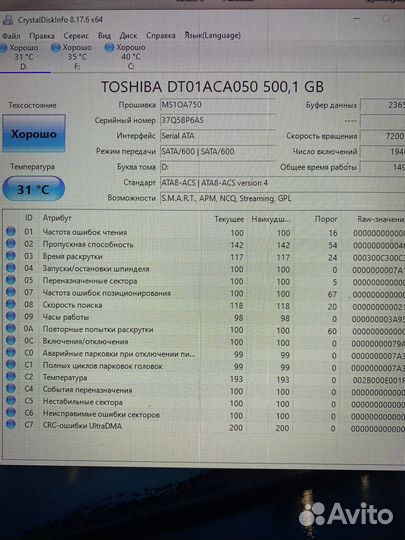Viewport: 405px width, 540px height.
Task: Click the CrystalDiskInfo title bar app icon
Action: click(8, 20)
